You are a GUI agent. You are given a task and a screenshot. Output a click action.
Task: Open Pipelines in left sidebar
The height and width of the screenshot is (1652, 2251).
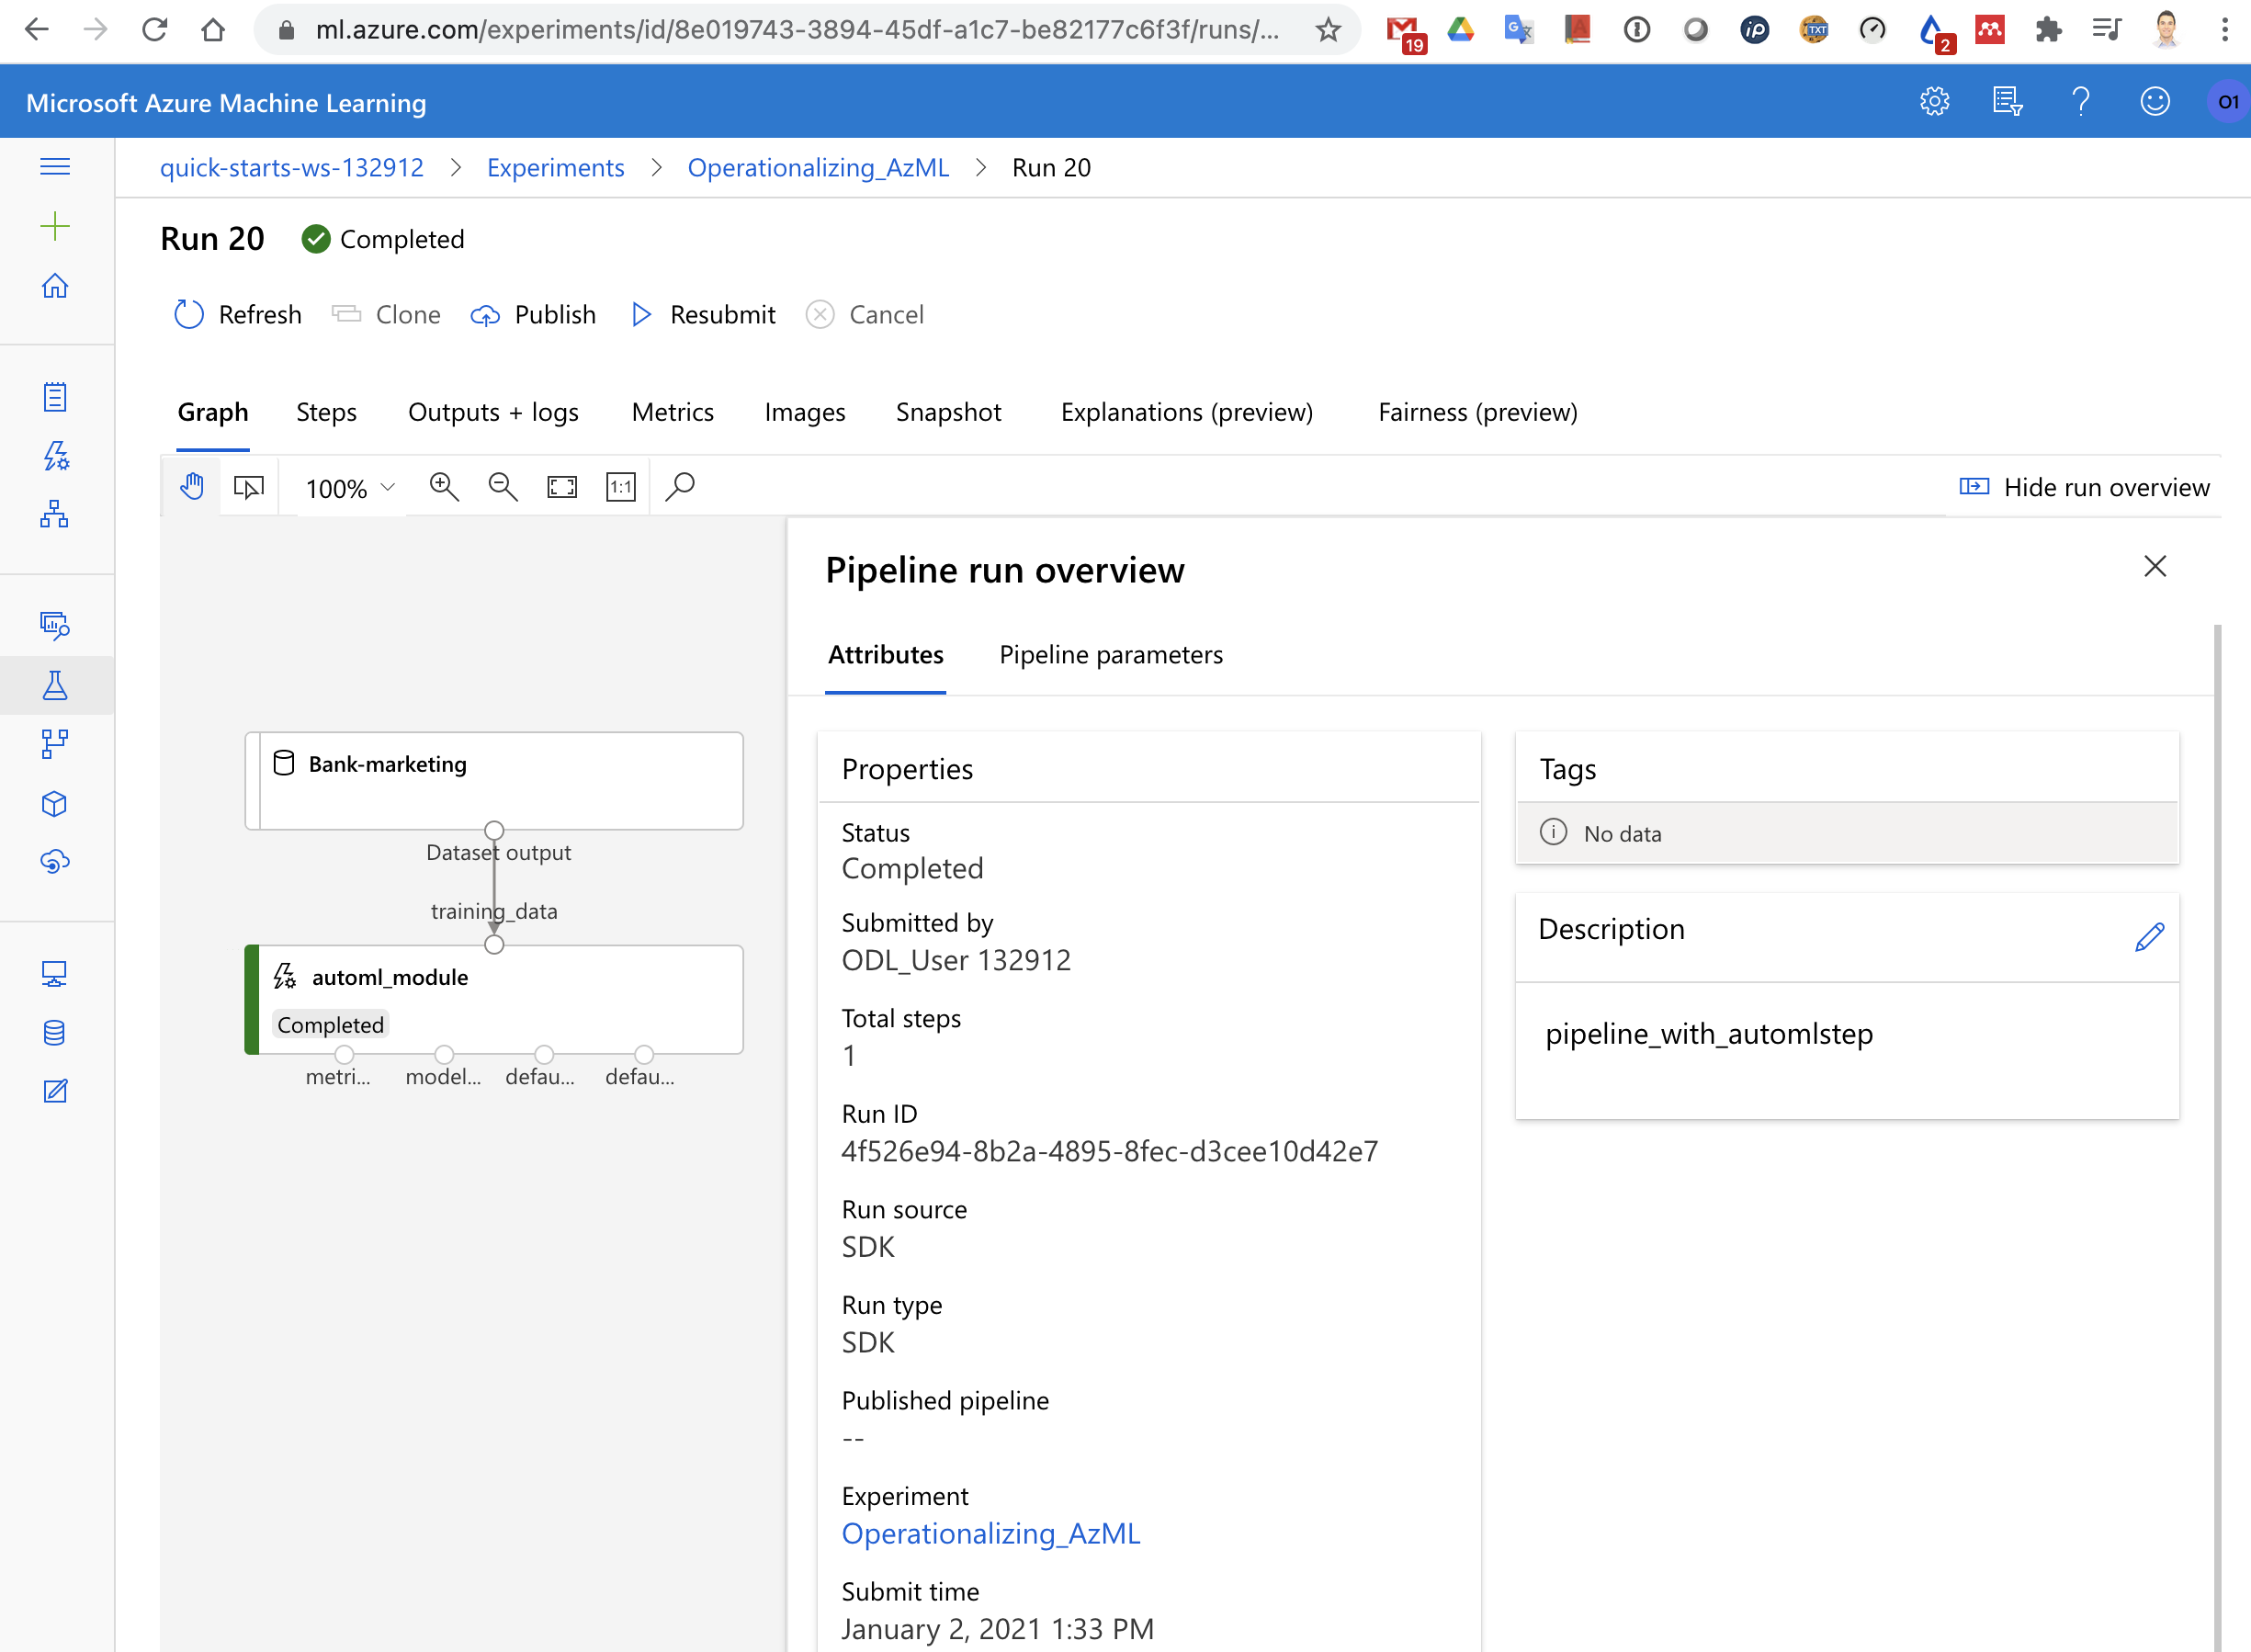[55, 744]
